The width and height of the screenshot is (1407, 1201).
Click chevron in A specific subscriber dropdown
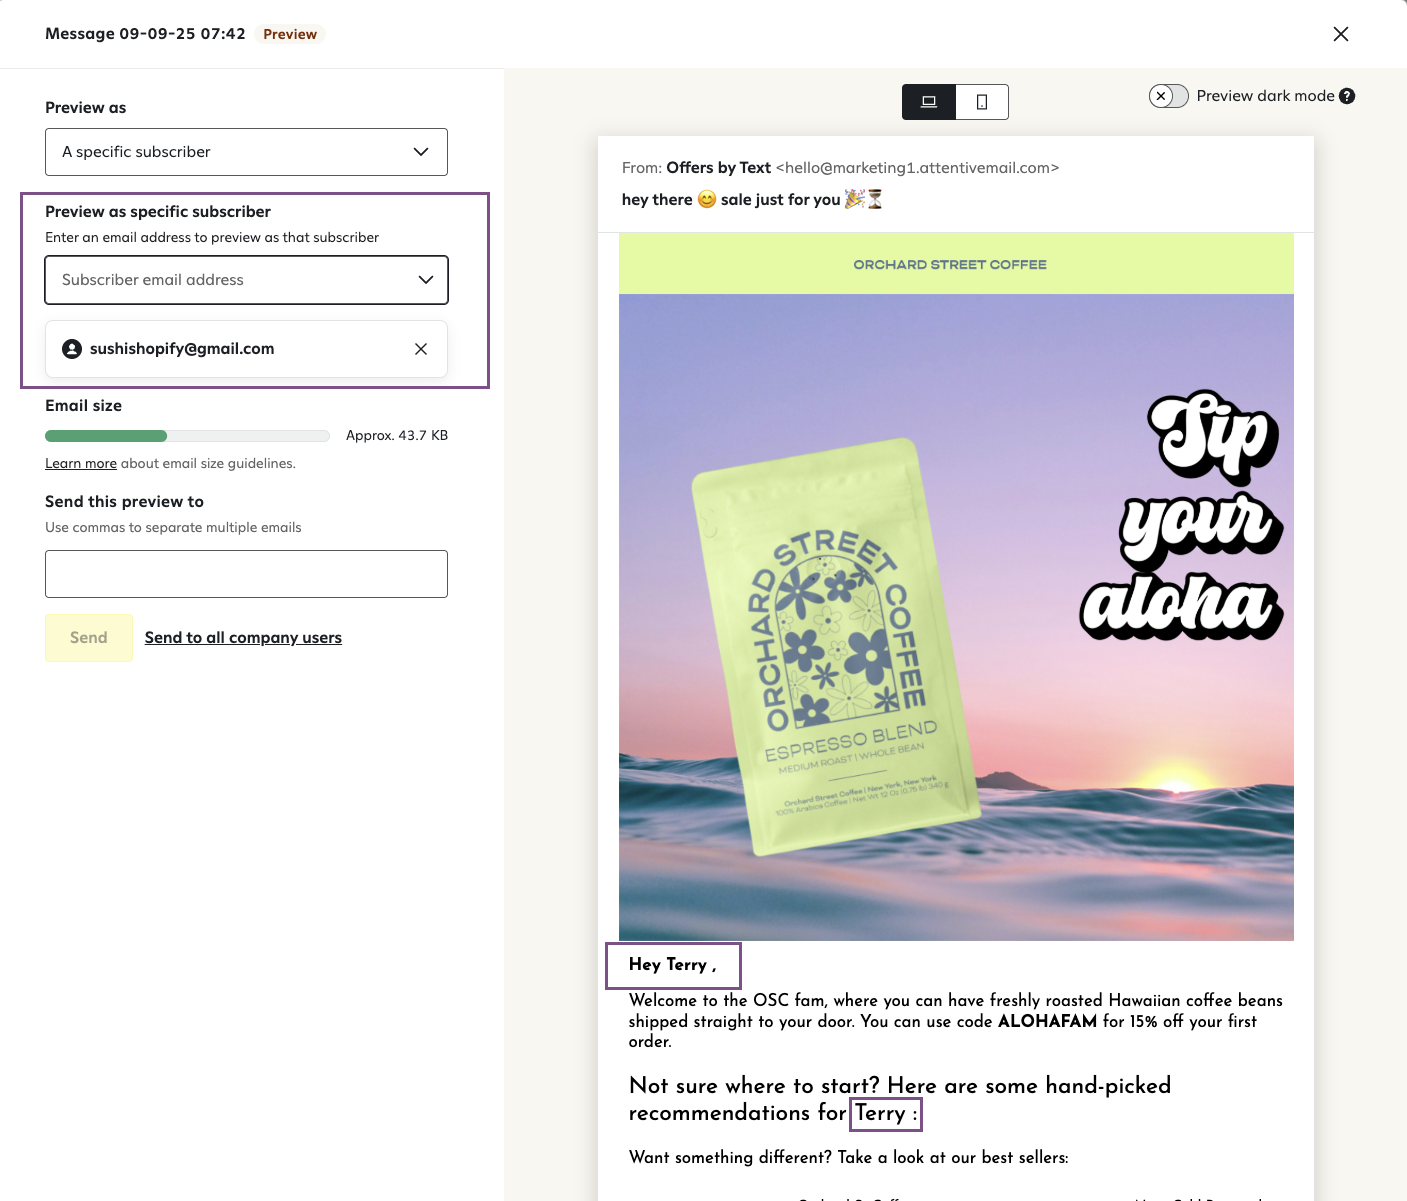(421, 152)
